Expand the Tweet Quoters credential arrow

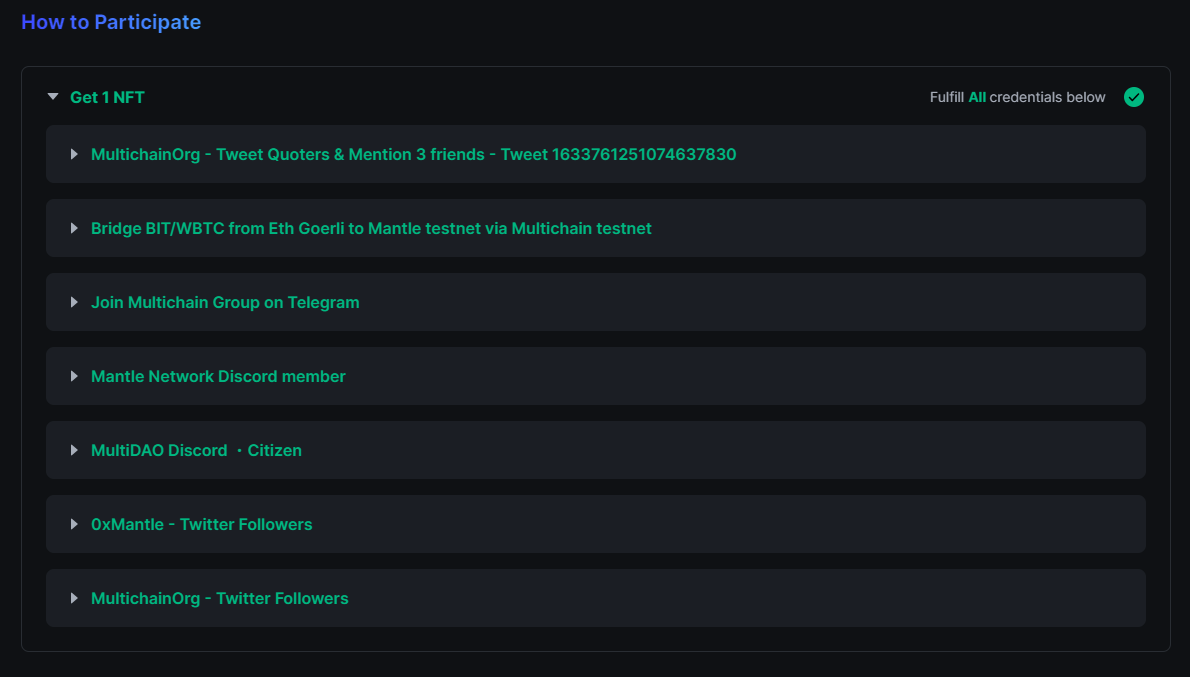point(74,154)
